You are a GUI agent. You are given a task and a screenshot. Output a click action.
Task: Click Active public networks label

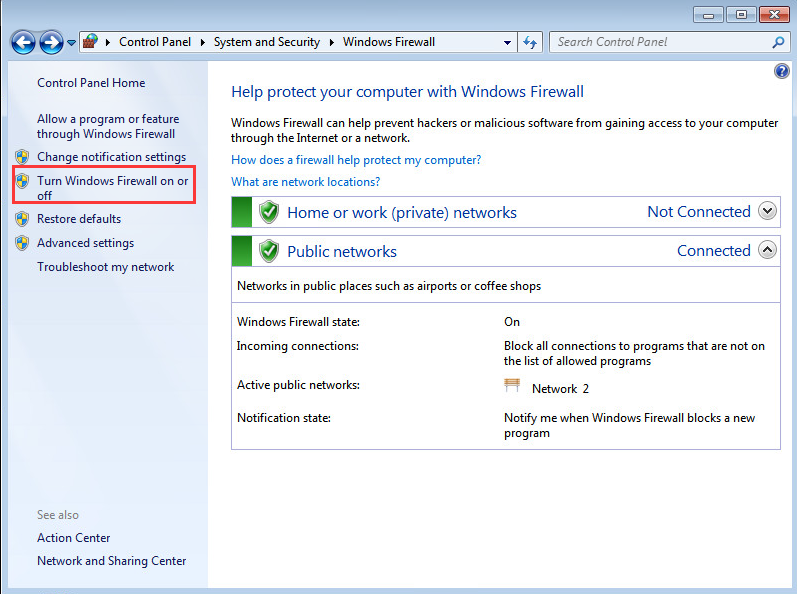pyautogui.click(x=298, y=385)
